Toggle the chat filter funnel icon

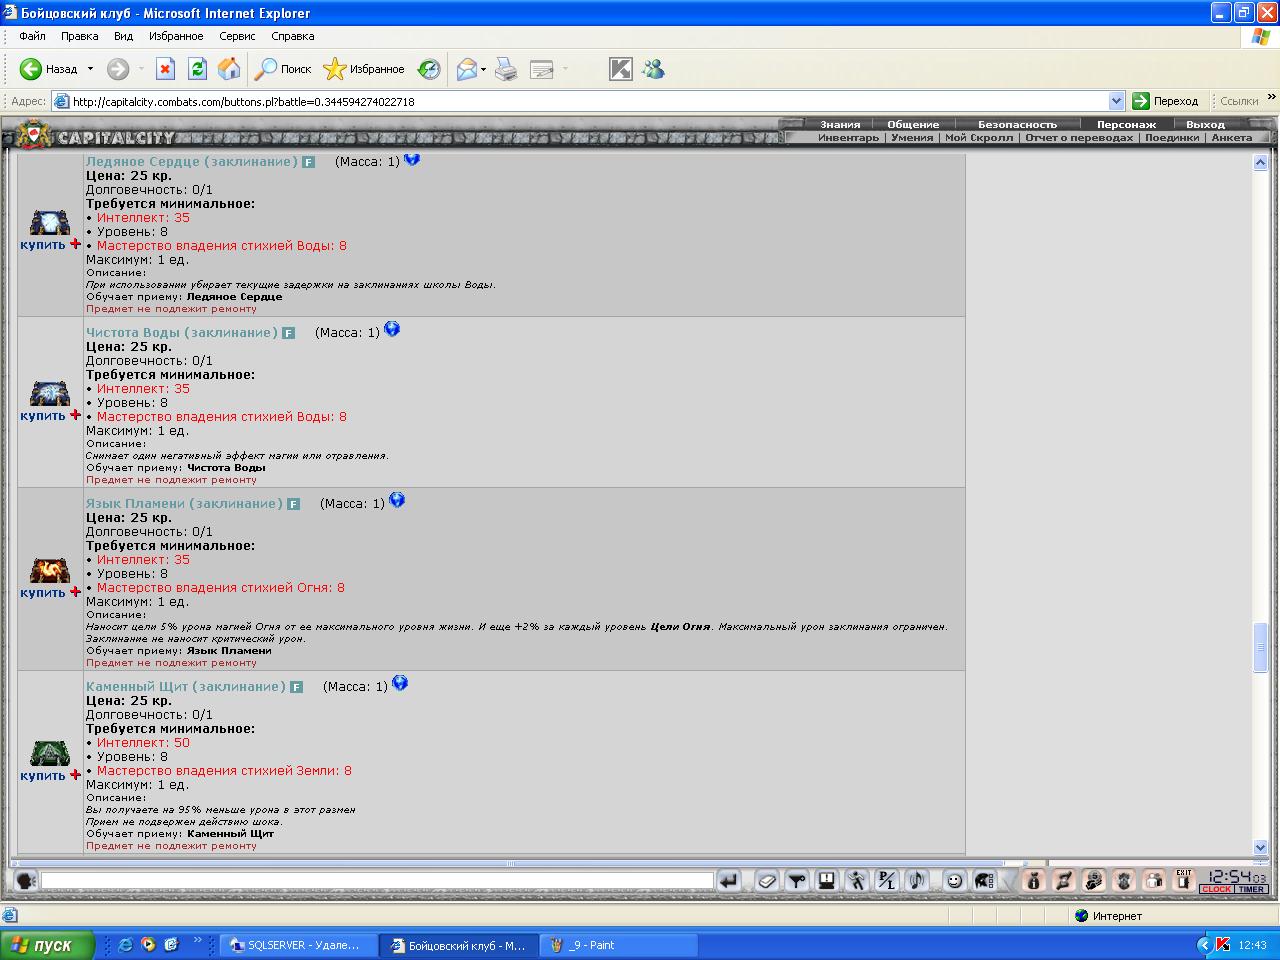click(x=797, y=881)
